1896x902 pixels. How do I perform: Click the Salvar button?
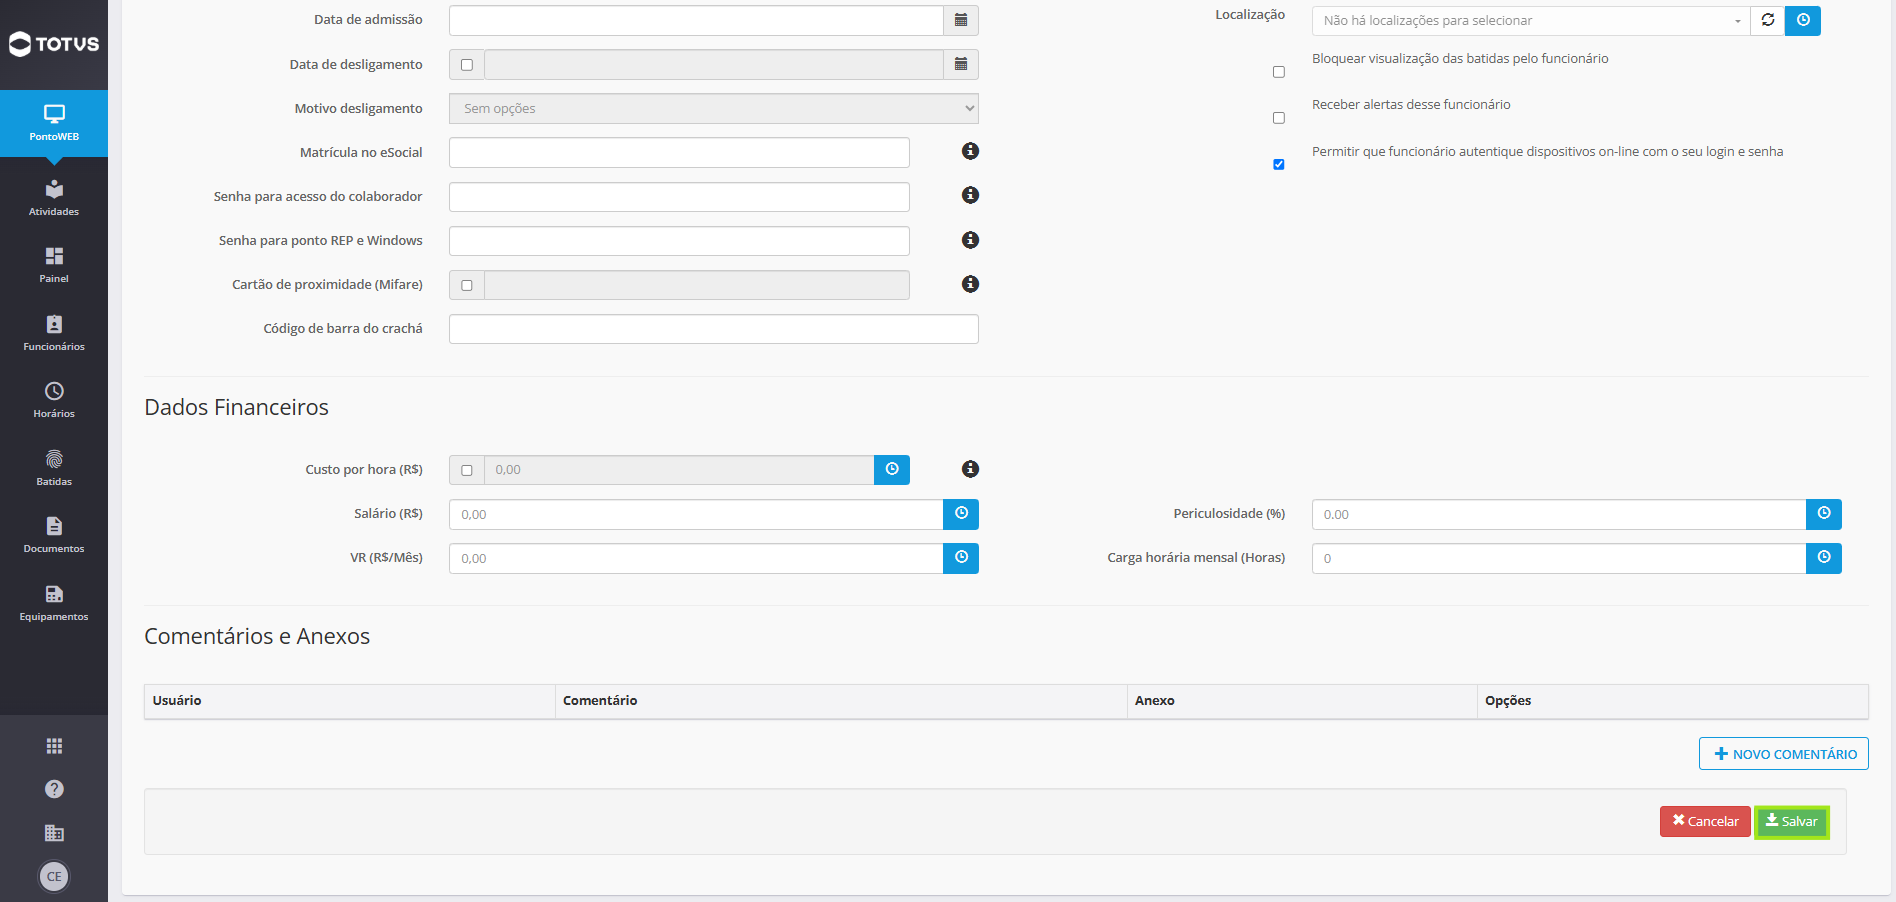click(x=1791, y=821)
